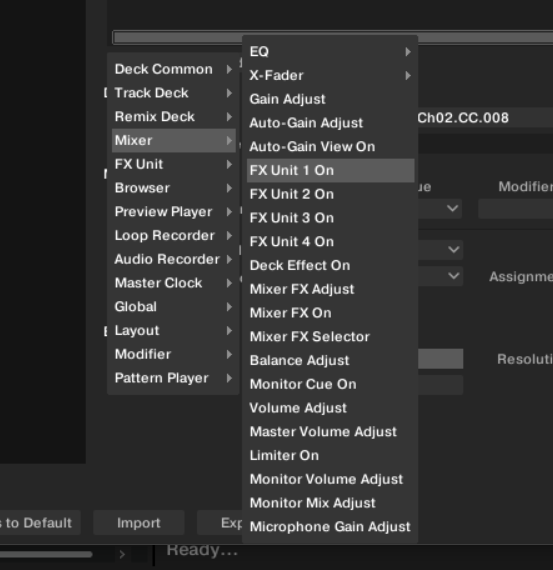Choose Monitor Cue On

click(x=330, y=384)
